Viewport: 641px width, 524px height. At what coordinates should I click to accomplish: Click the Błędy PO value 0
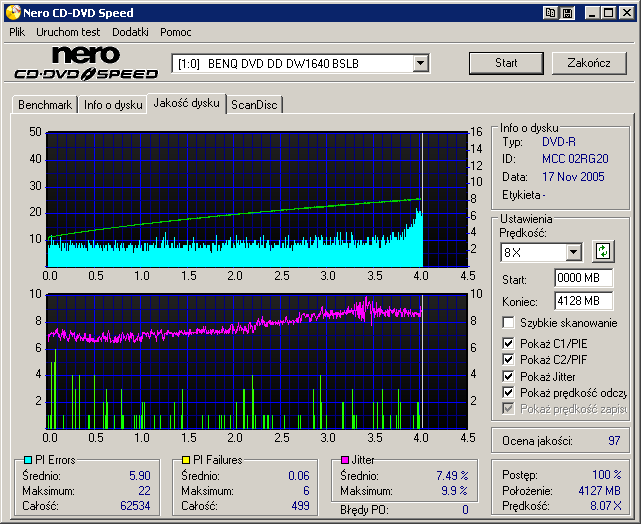pyautogui.click(x=465, y=510)
